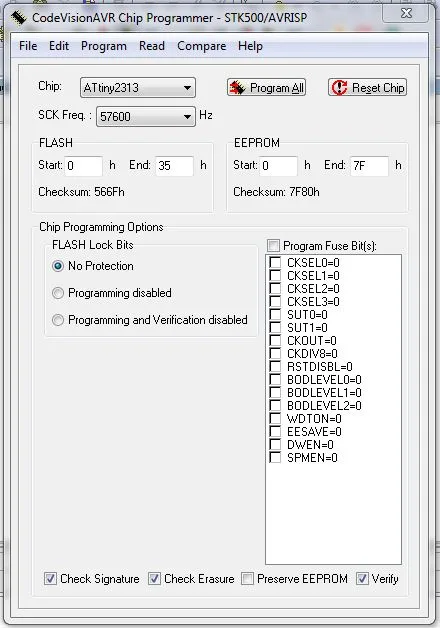Check the RSTDISBL=0 fuse bit
The width and height of the screenshot is (440, 628).
(275, 366)
